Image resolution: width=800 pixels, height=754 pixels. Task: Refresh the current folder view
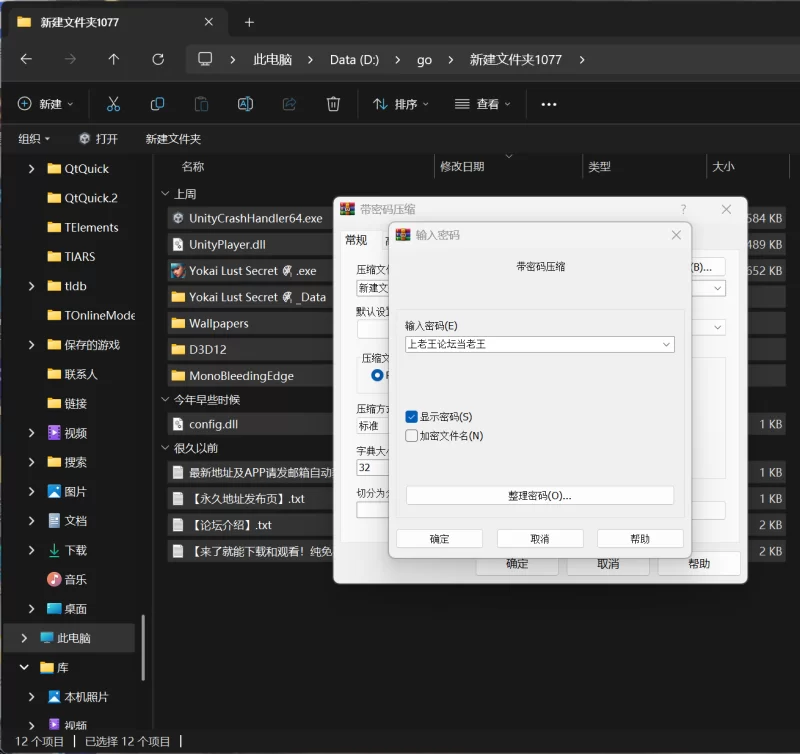(x=158, y=59)
